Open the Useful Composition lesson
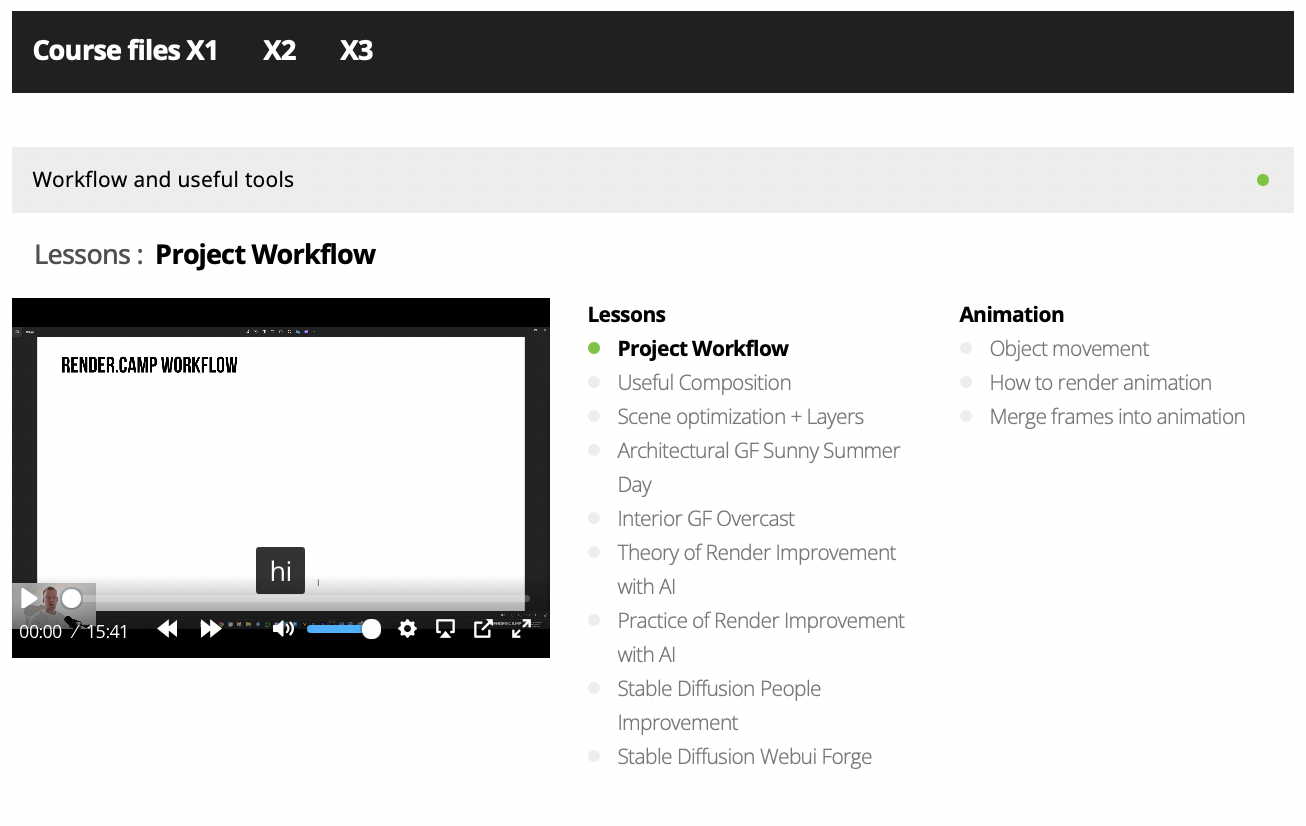The height and width of the screenshot is (826, 1306). coord(703,382)
